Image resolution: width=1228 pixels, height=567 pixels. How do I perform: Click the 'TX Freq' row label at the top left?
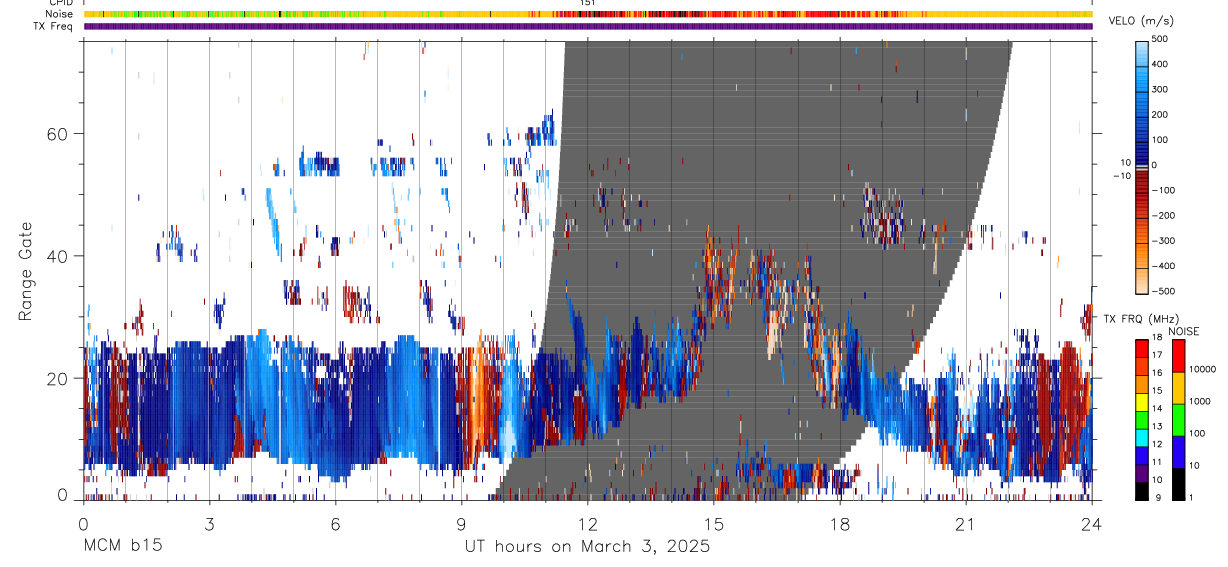(x=54, y=25)
